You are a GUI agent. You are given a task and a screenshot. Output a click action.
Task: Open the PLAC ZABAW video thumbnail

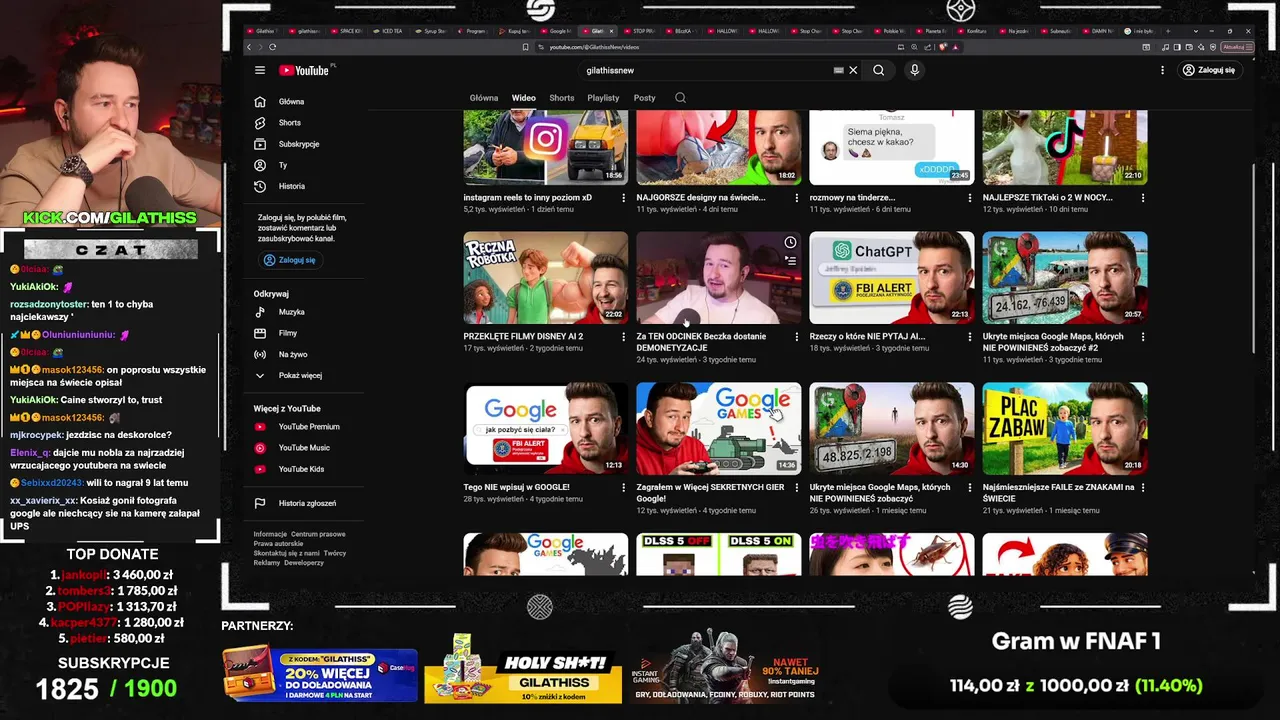[1065, 428]
